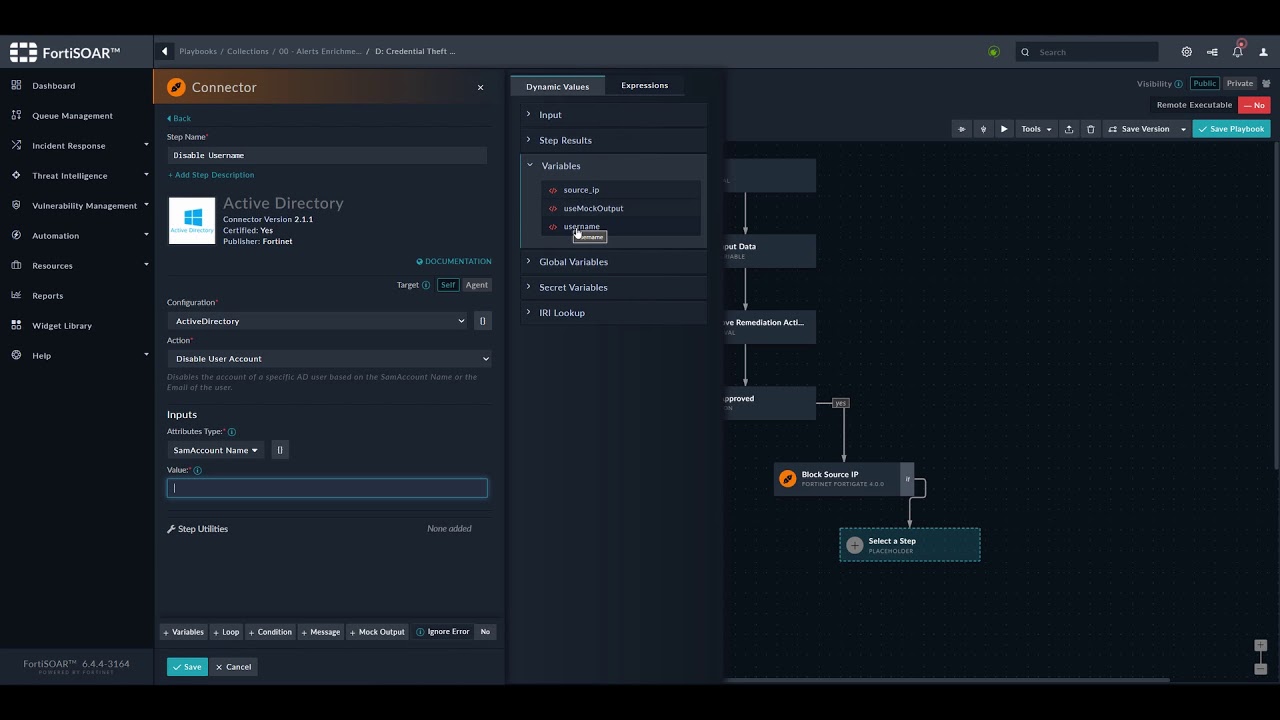Set playbook visibility to Private

coord(1239,84)
